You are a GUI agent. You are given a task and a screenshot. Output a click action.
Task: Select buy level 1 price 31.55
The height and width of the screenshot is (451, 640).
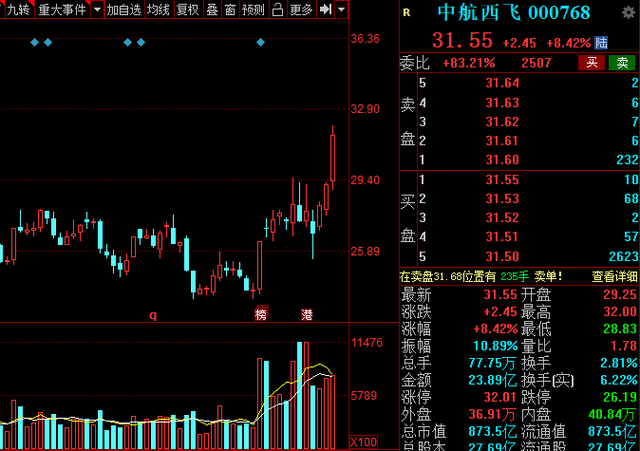click(x=502, y=180)
